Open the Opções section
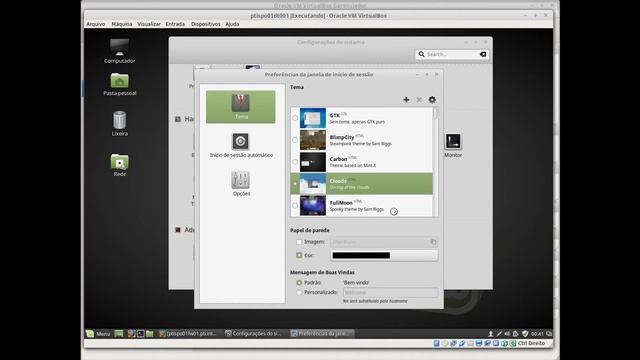The height and width of the screenshot is (360, 640). tap(241, 184)
